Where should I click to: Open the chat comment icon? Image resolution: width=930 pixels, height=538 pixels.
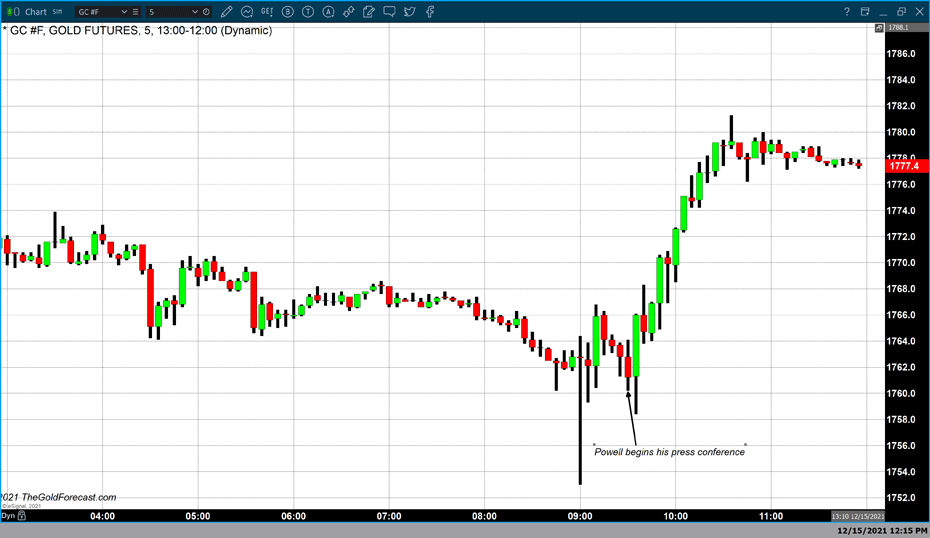tap(389, 12)
